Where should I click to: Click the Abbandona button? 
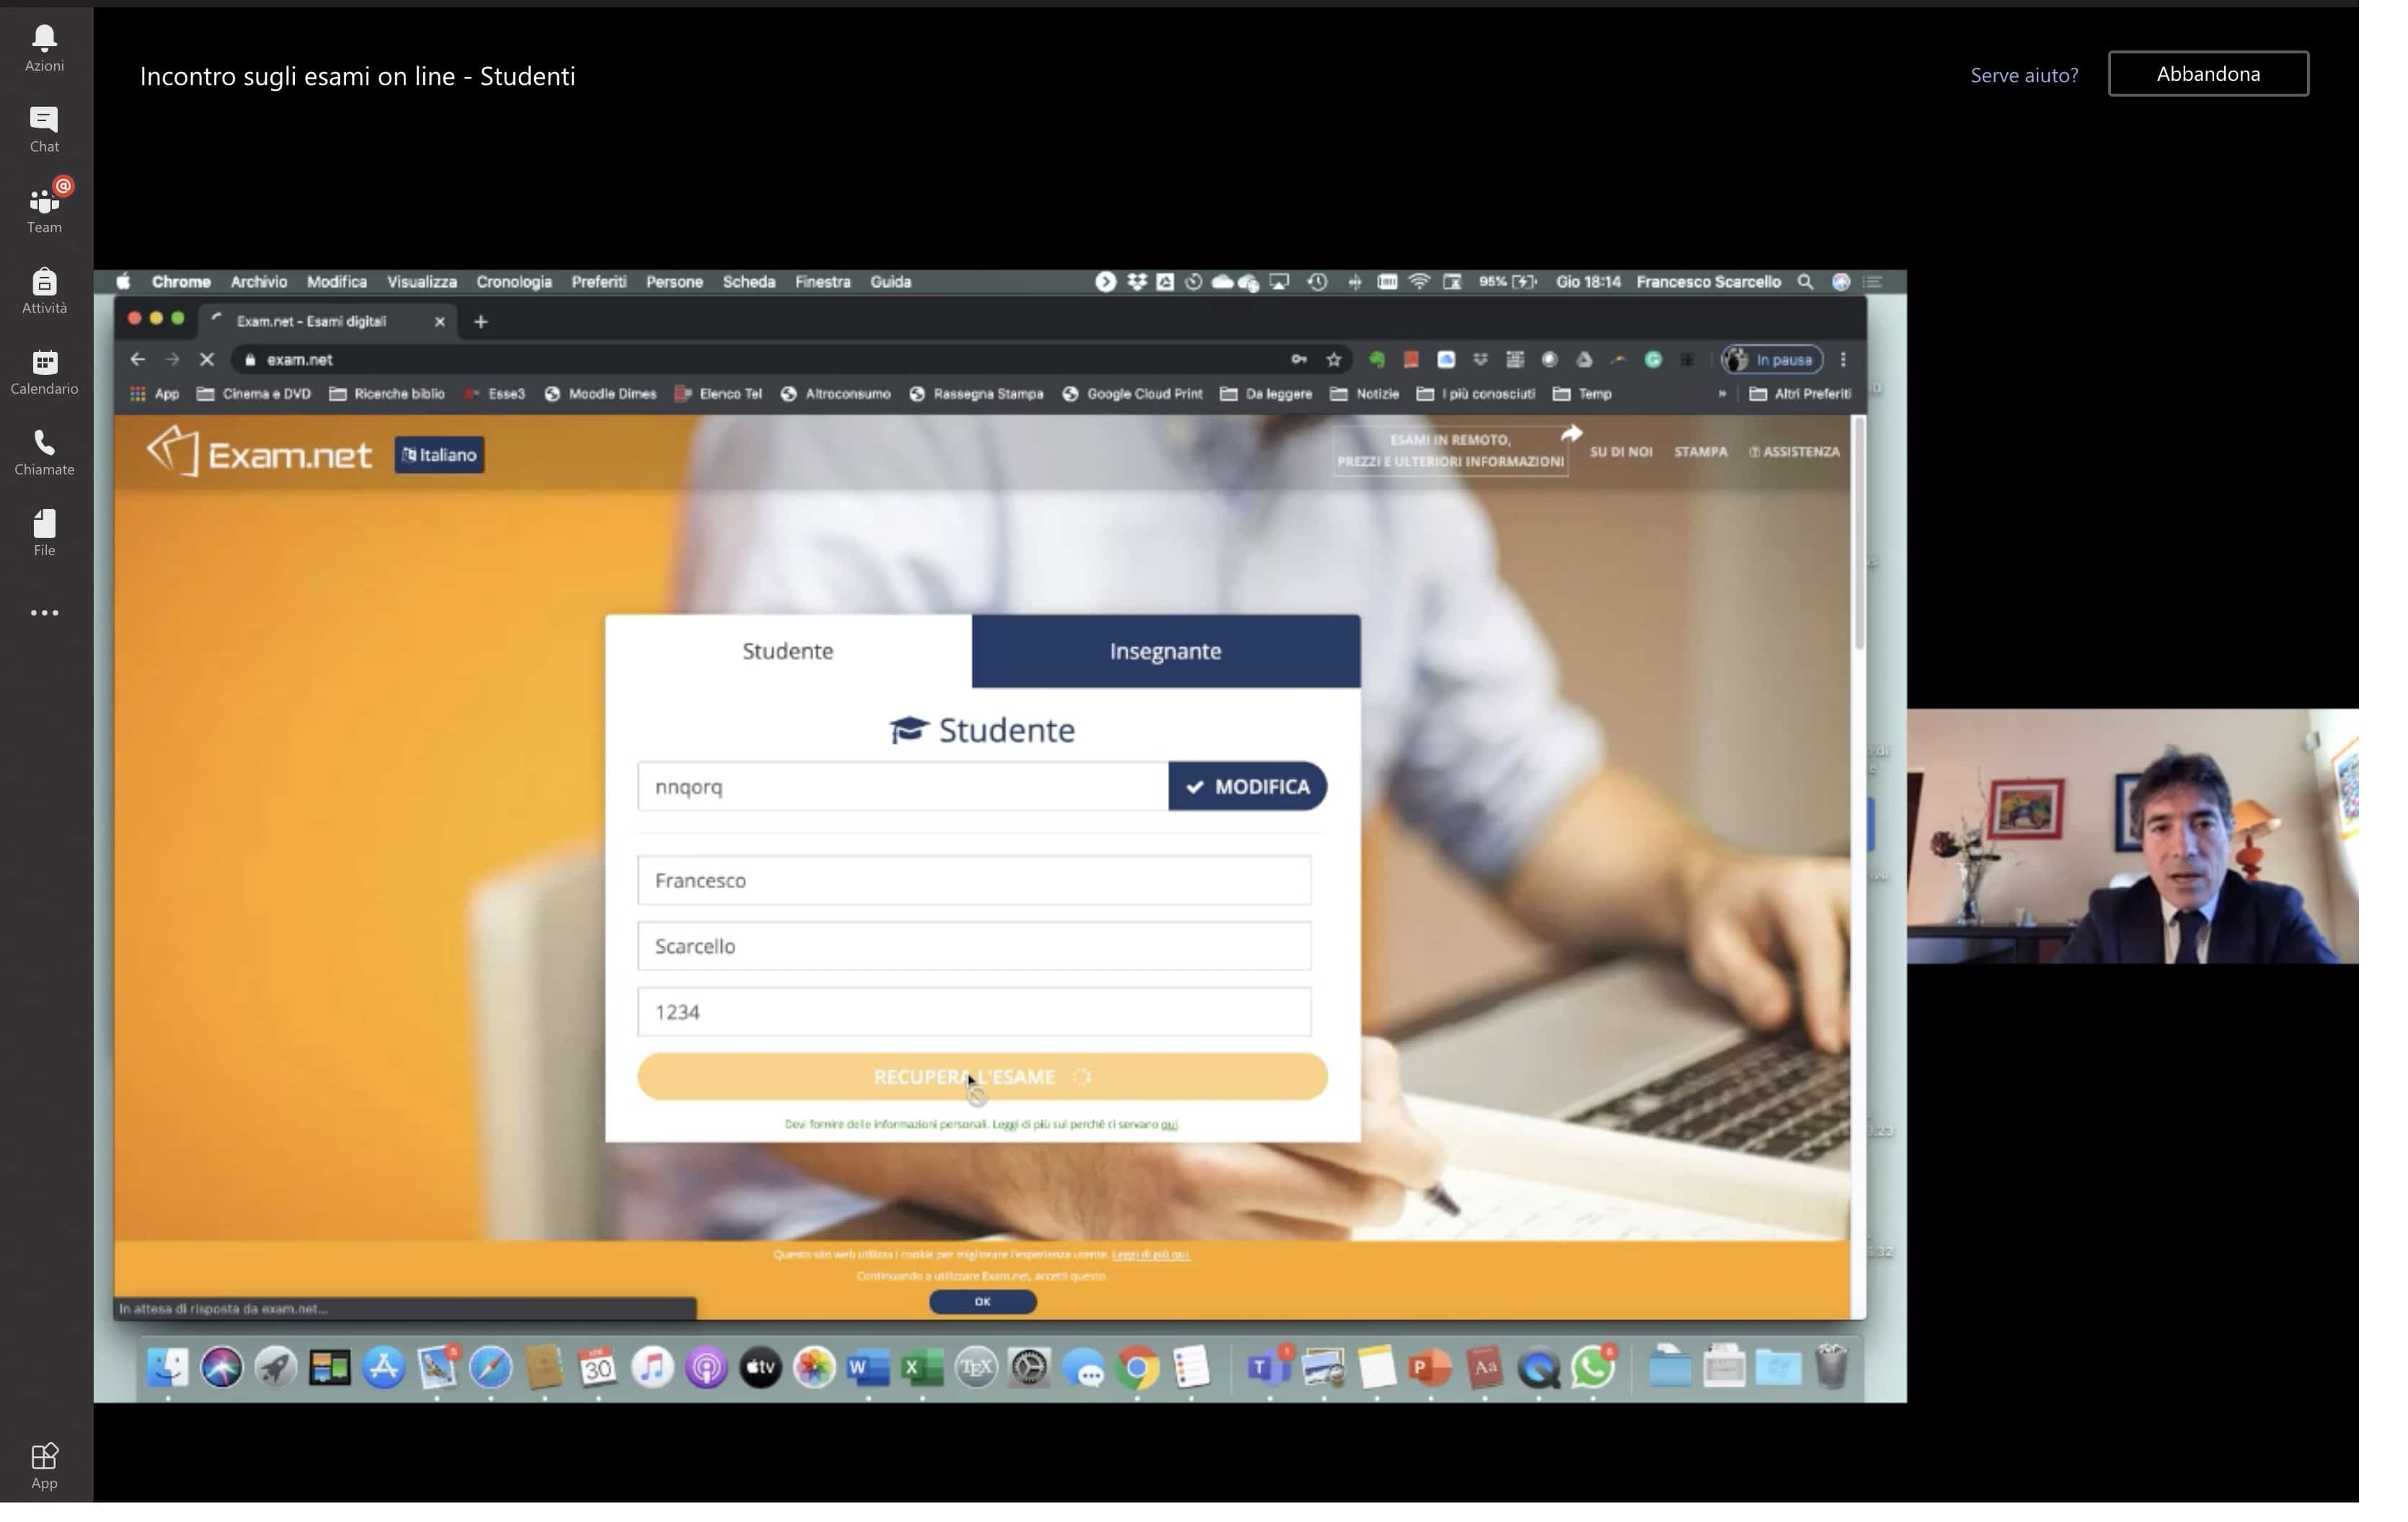(2207, 74)
